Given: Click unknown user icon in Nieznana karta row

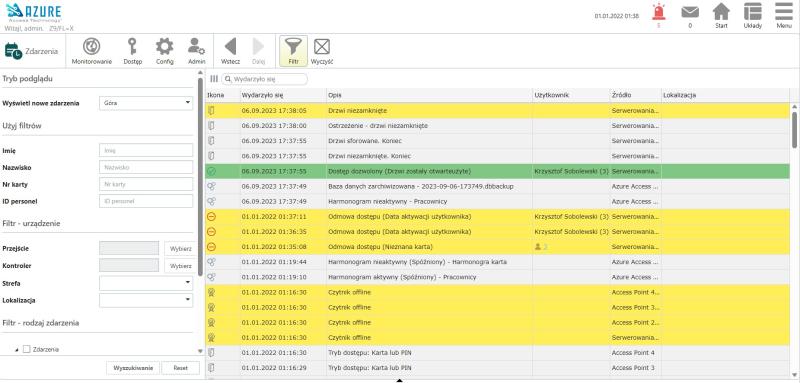Looking at the screenshot, I should click(x=538, y=247).
